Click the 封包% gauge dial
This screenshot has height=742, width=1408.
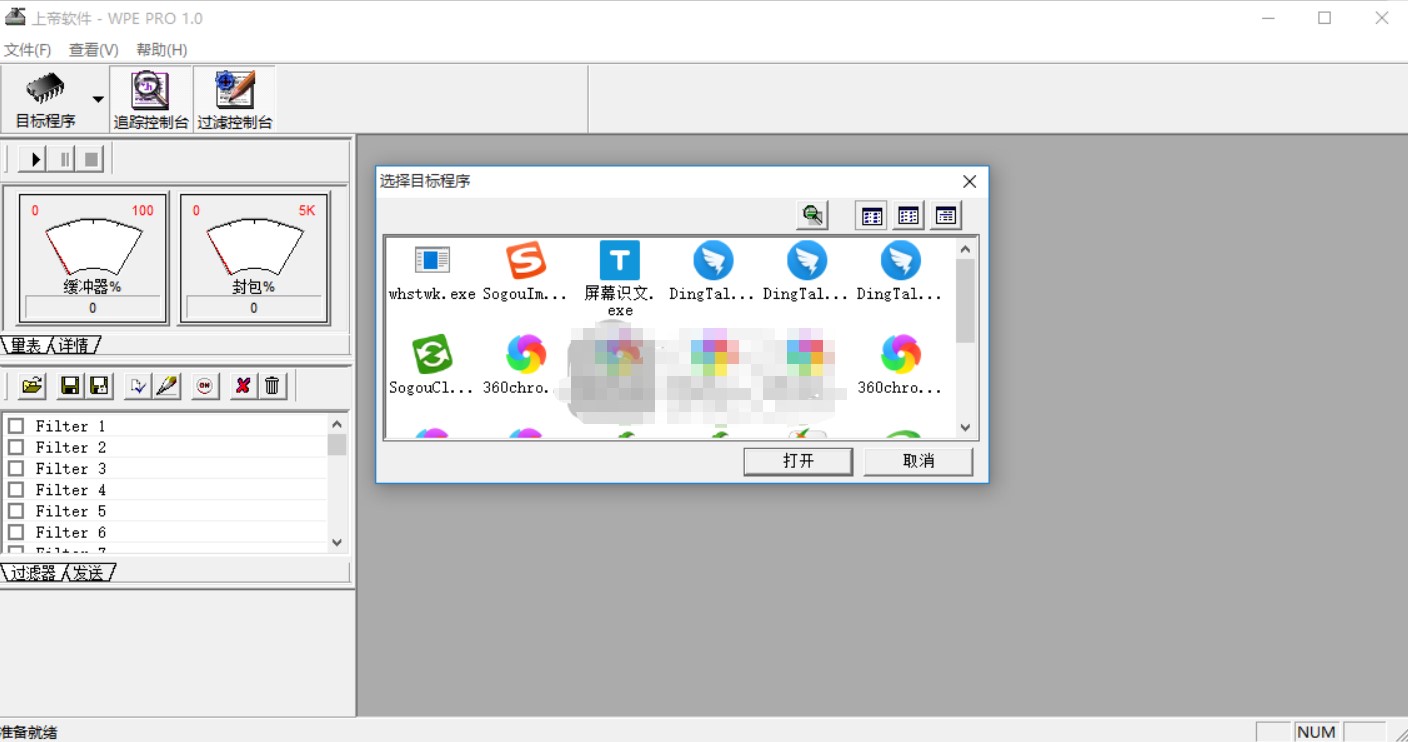tap(254, 247)
